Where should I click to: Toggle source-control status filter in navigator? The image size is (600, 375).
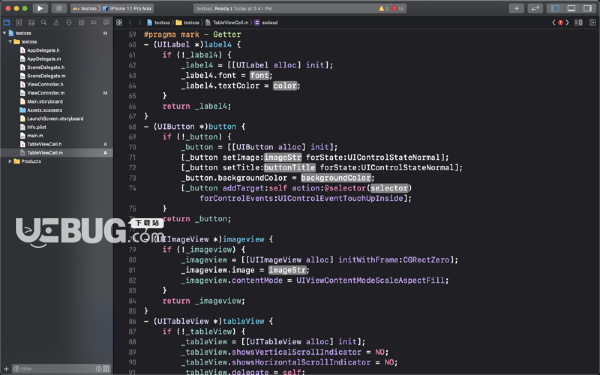pyautogui.click(x=106, y=369)
